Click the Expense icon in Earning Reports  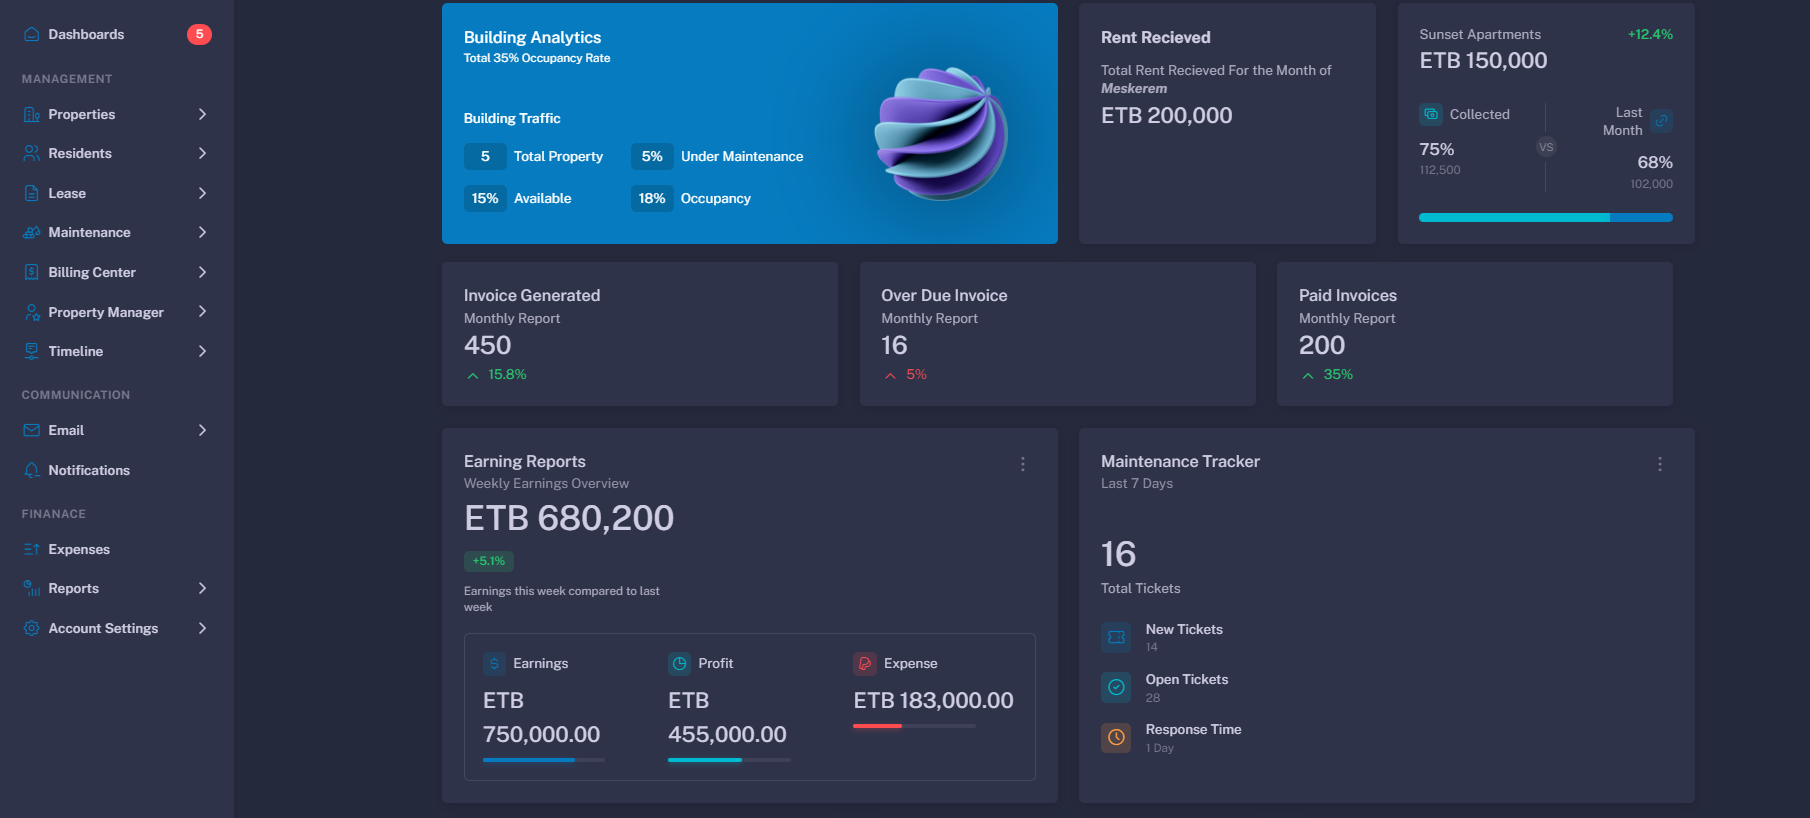click(x=865, y=663)
